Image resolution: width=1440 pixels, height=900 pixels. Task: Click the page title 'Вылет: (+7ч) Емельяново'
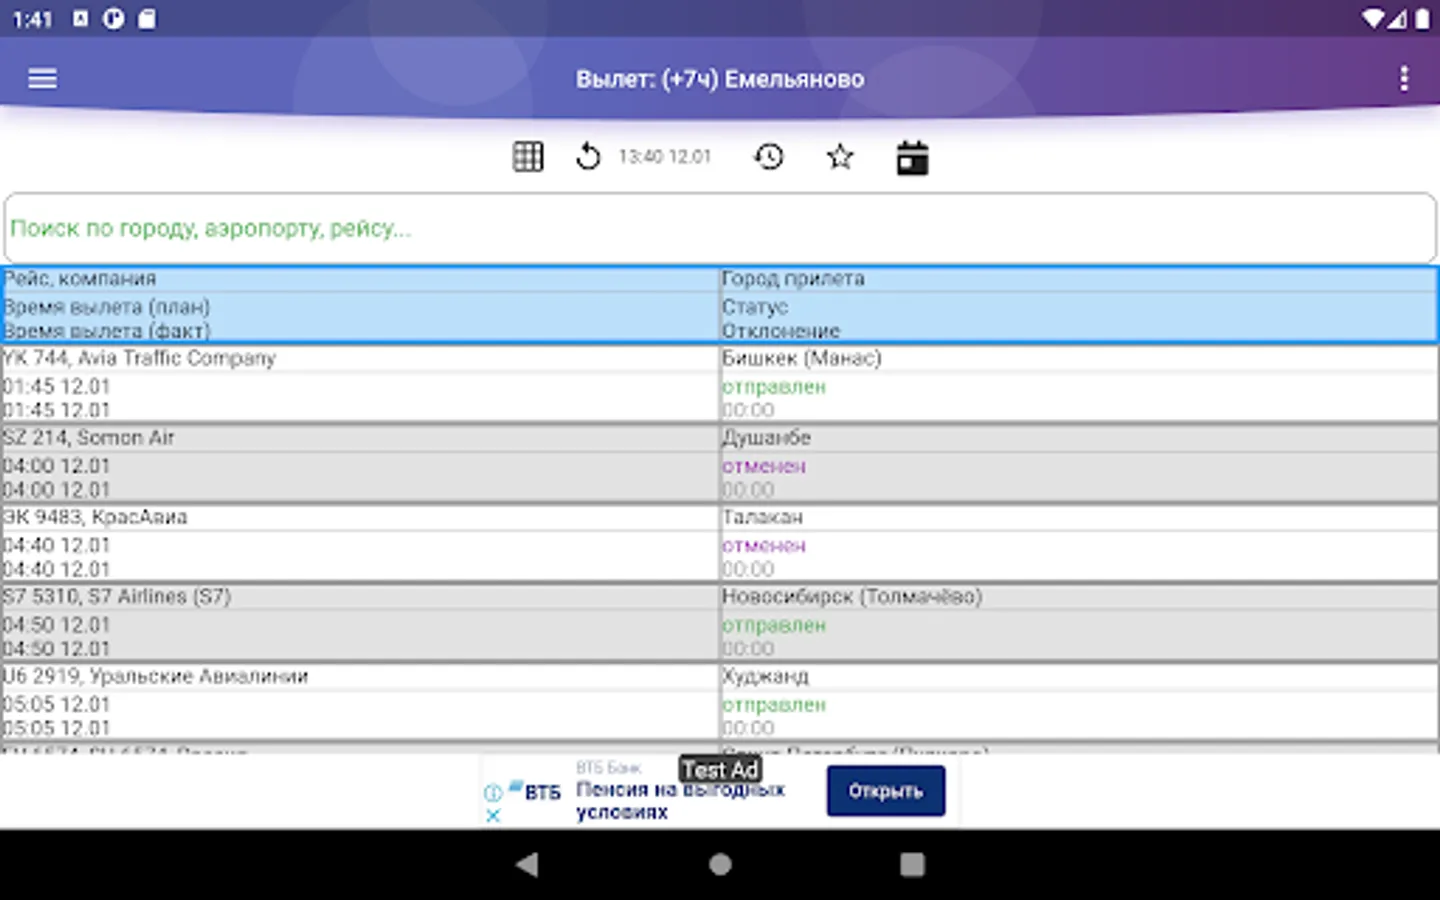[720, 79]
